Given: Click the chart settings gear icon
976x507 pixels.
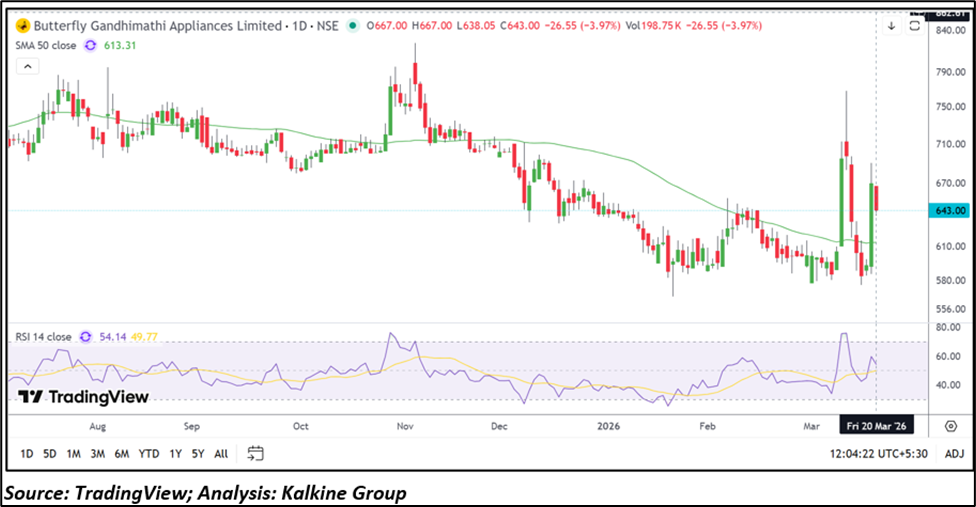Looking at the screenshot, I should click(950, 427).
